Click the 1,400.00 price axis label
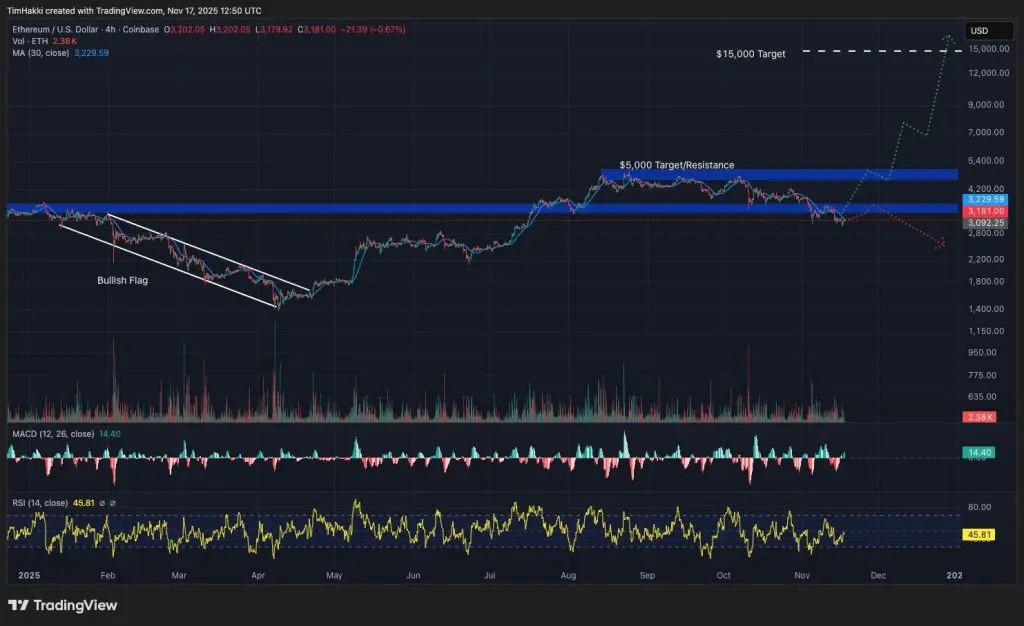 986,309
